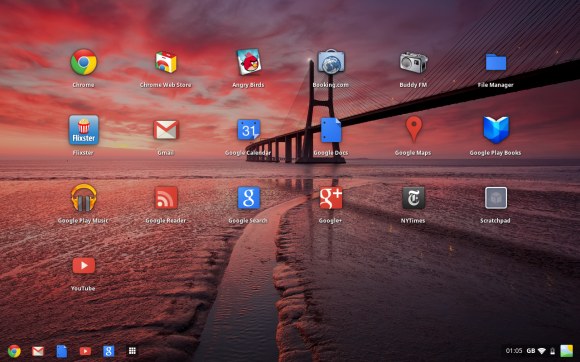
Task: Launch the NYTimes app
Action: tap(414, 198)
